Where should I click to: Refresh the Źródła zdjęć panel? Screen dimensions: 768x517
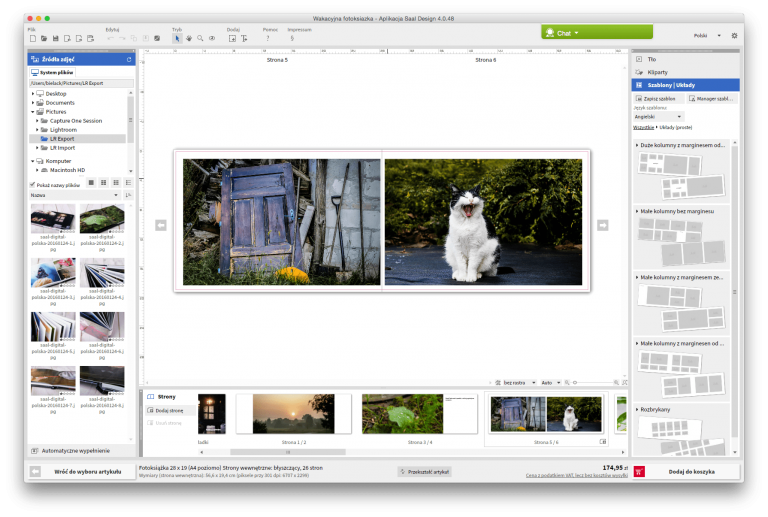129,59
